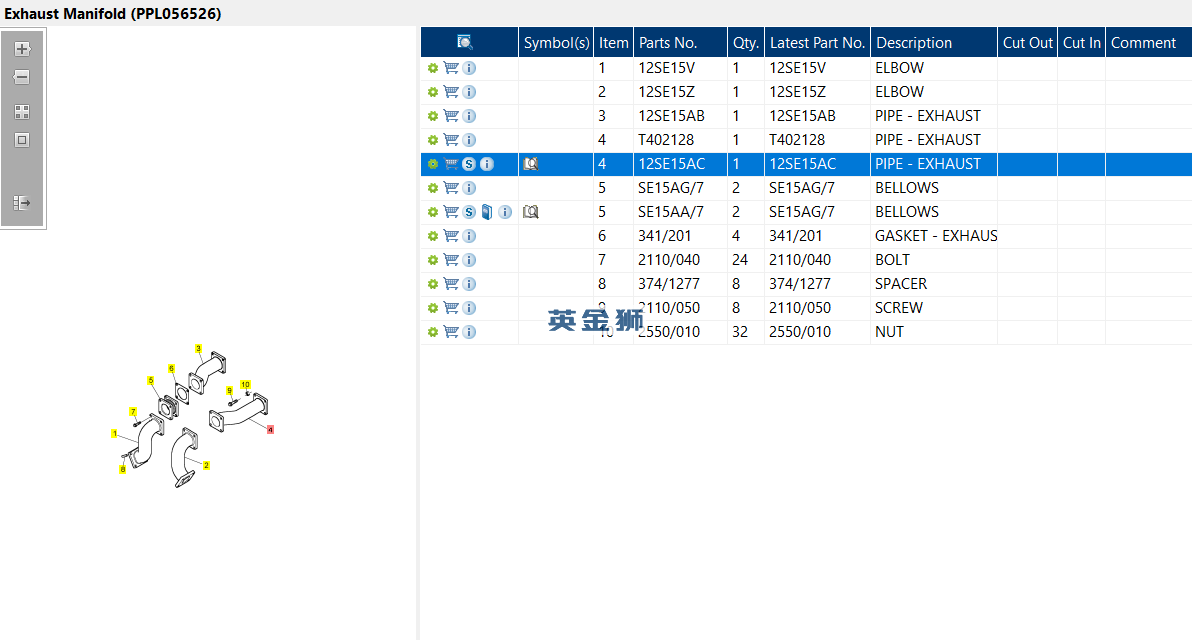Click the supersession S icon for SE15AA/7
Image resolution: width=1192 pixels, height=640 pixels.
coord(469,212)
